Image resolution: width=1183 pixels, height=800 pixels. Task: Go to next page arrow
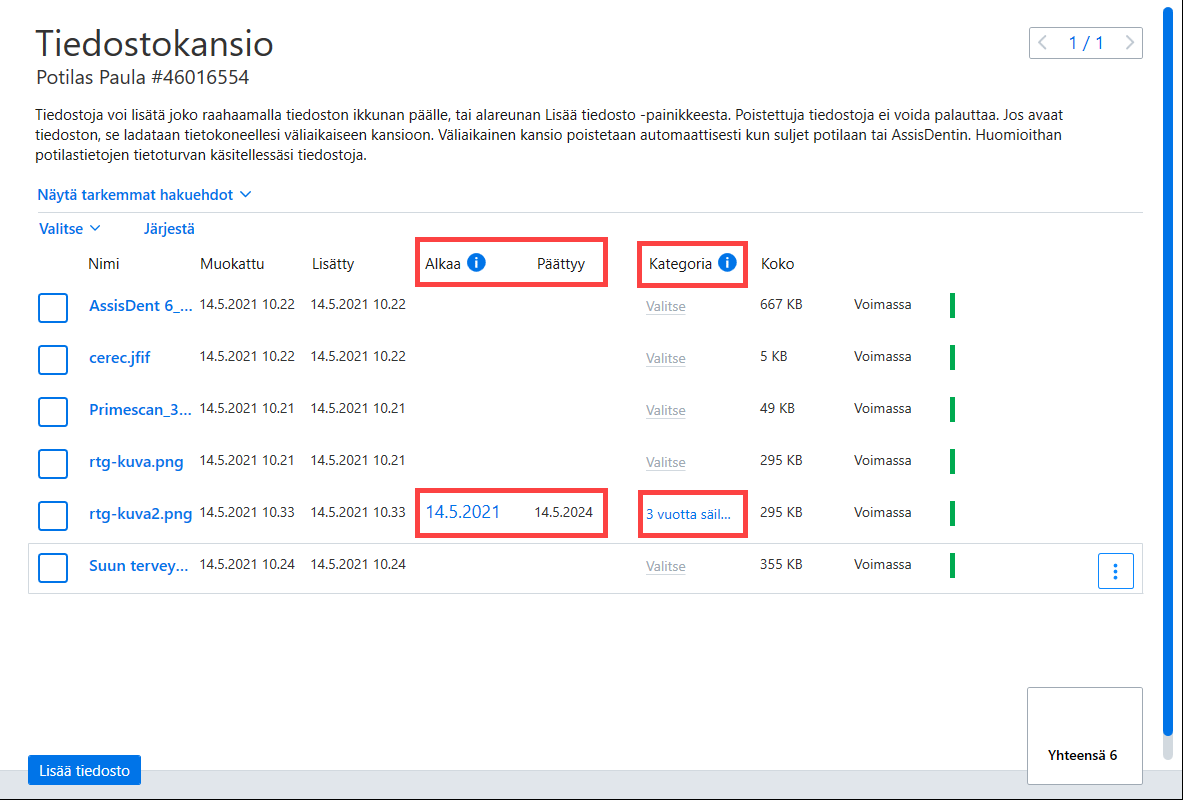1129,43
